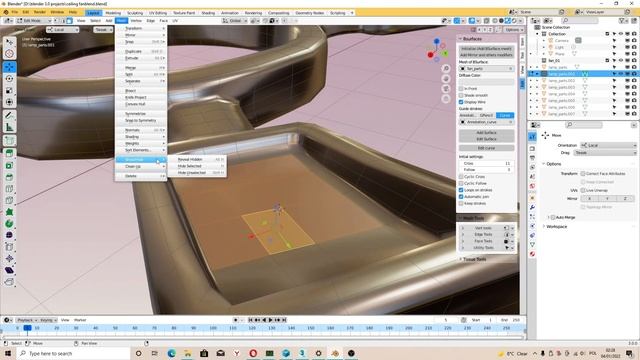Select the Loop Cut tool

click(9, 189)
